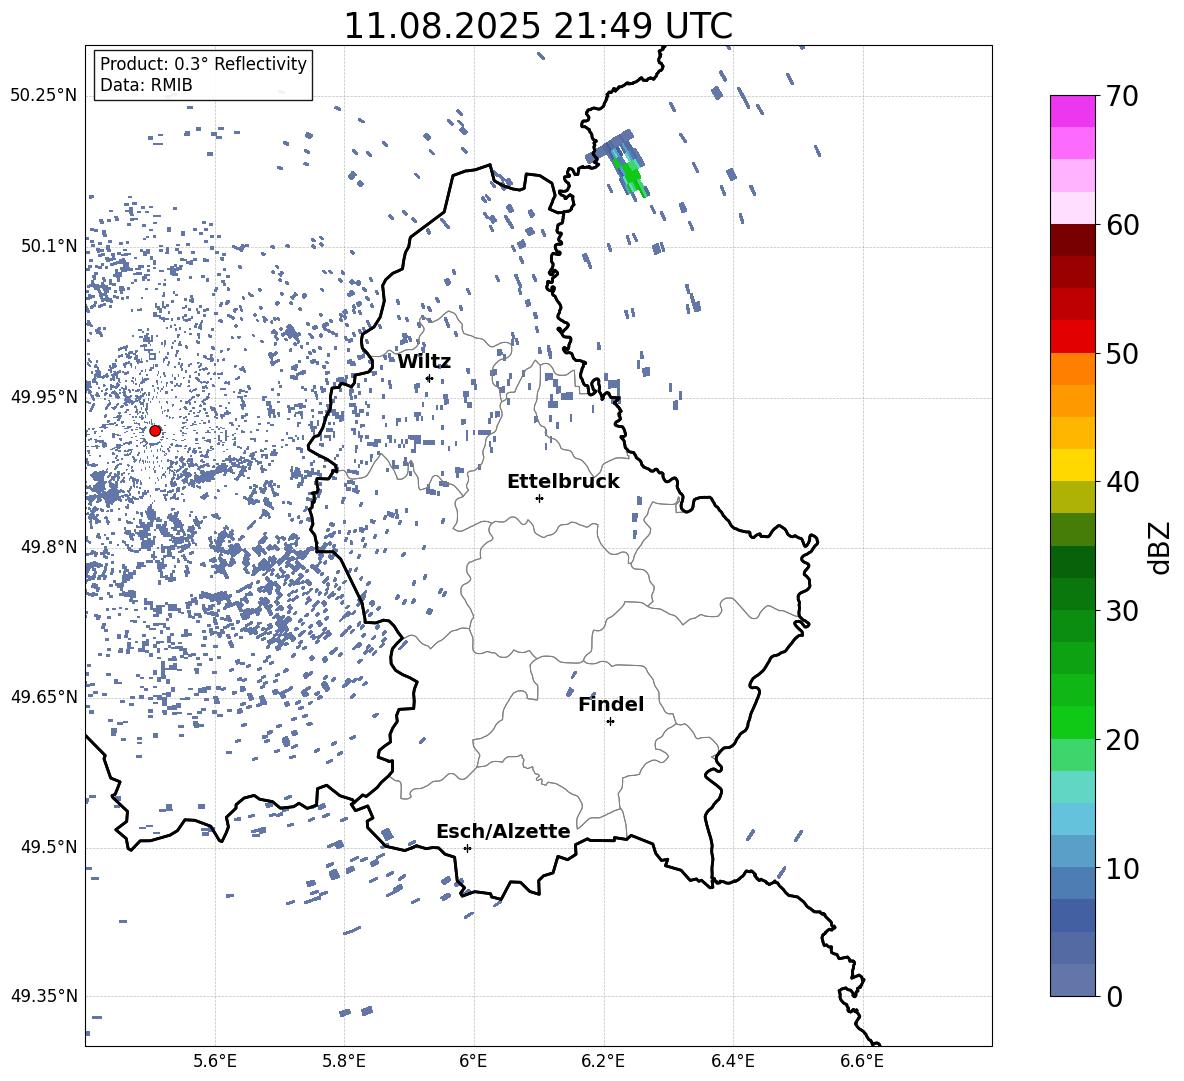This screenshot has height=1081, width=1184.
Task: Click the 6.2°E longitude tick label
Action: (x=603, y=1061)
